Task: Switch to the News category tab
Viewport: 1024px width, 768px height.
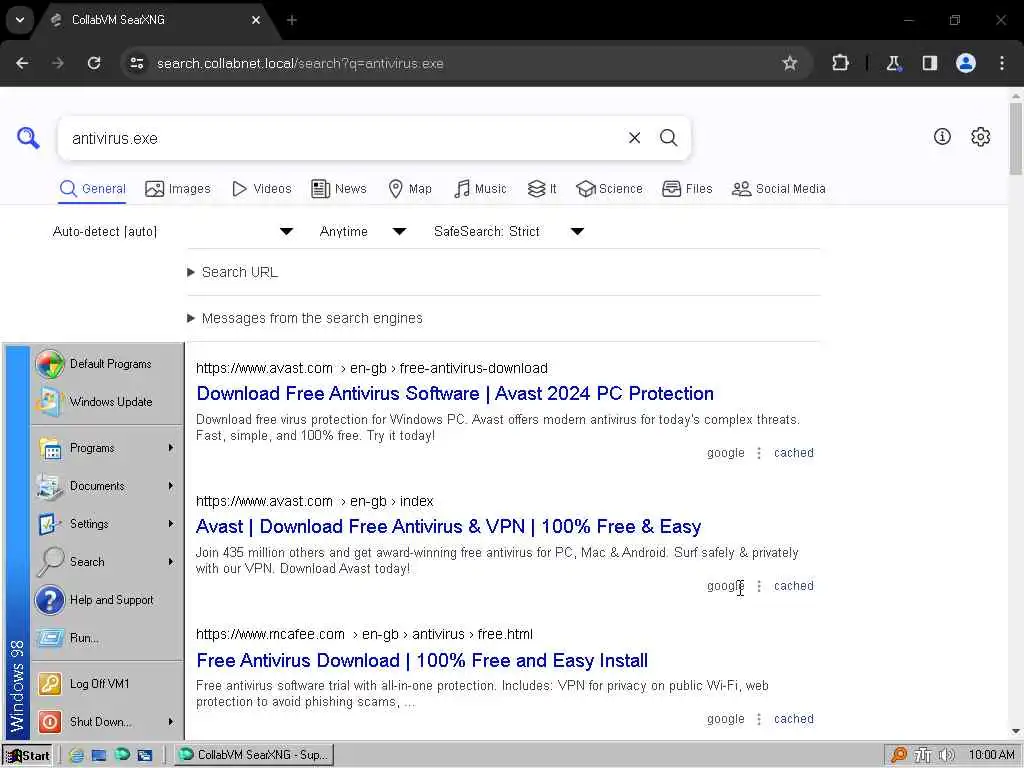Action: click(339, 189)
